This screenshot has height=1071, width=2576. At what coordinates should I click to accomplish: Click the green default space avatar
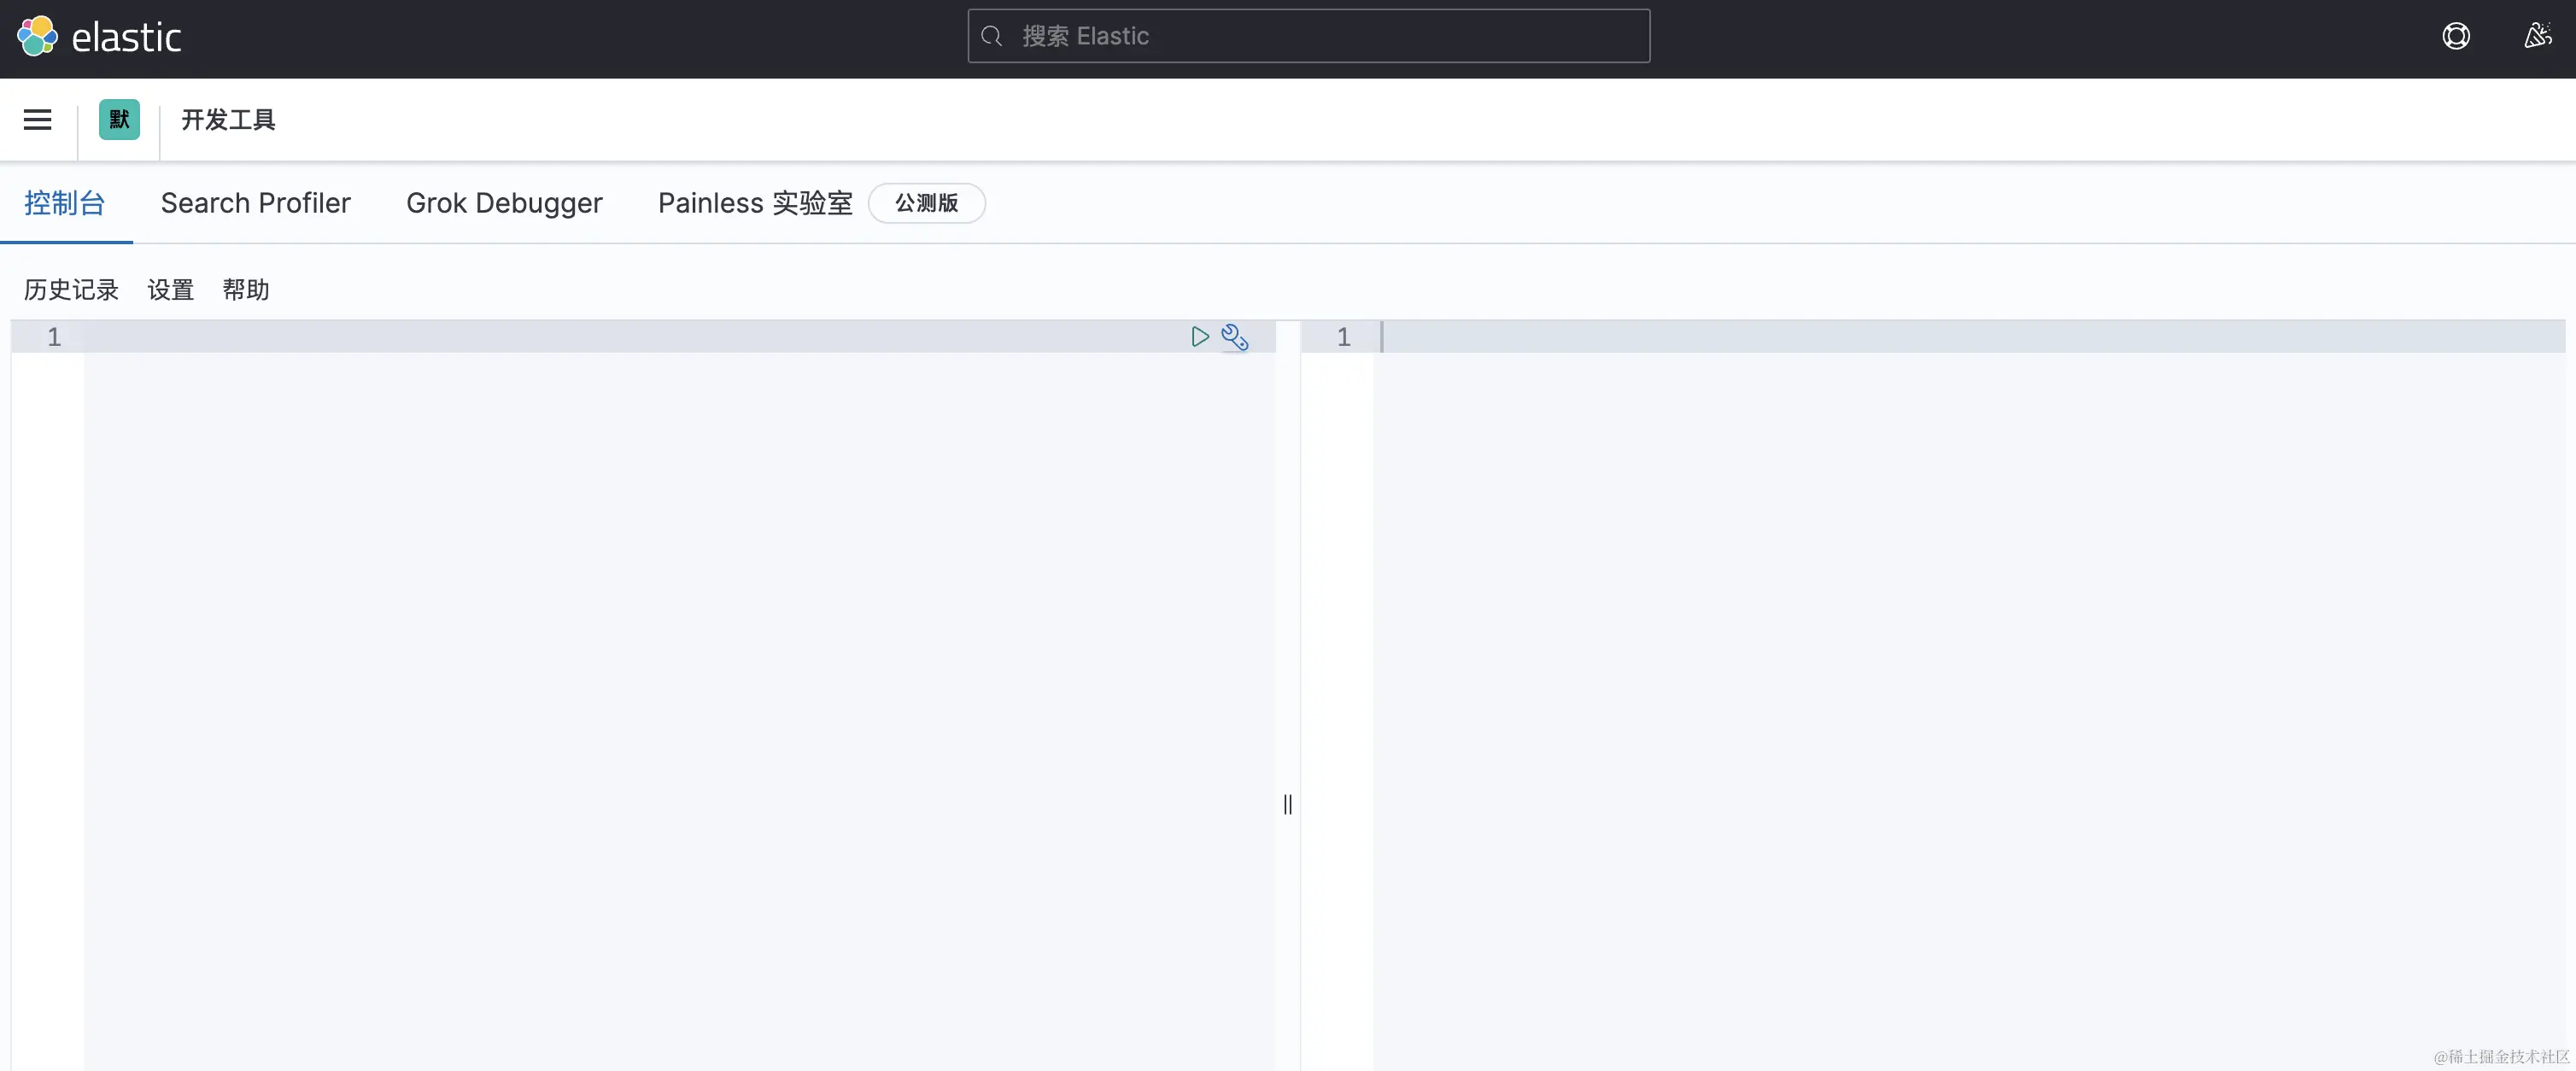point(119,120)
